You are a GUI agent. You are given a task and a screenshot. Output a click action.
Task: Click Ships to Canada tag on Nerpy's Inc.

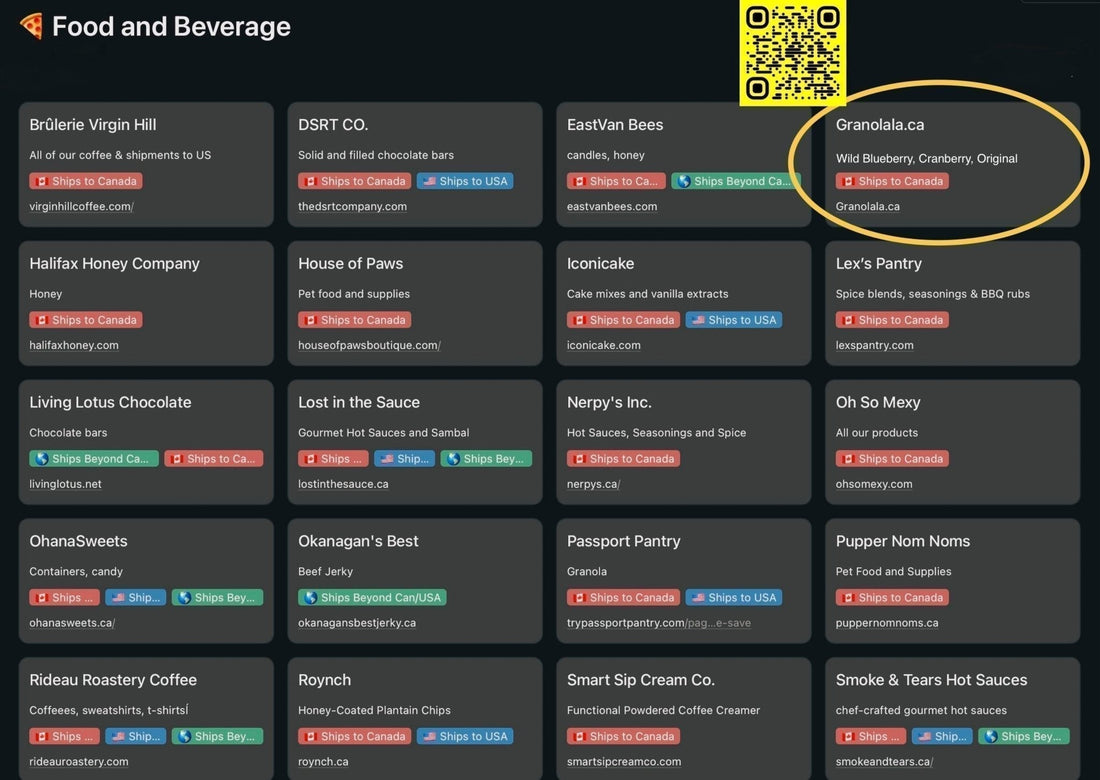pos(623,459)
